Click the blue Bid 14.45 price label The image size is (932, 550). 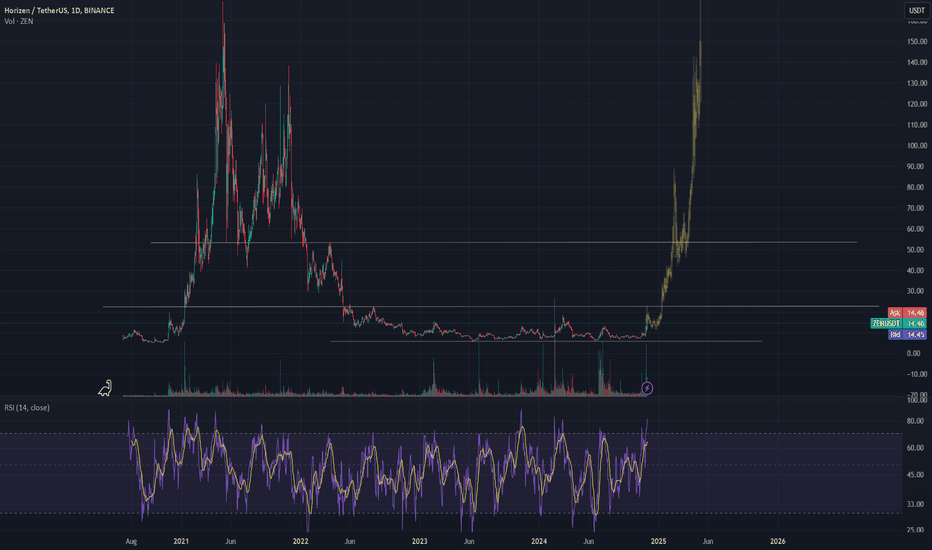(907, 335)
